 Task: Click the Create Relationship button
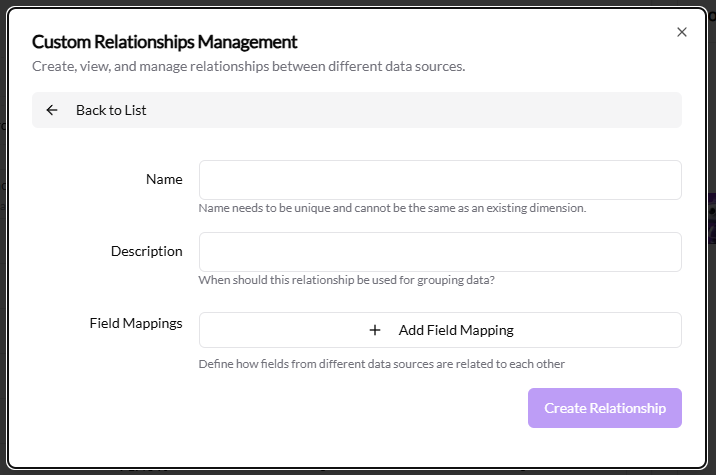click(x=604, y=408)
